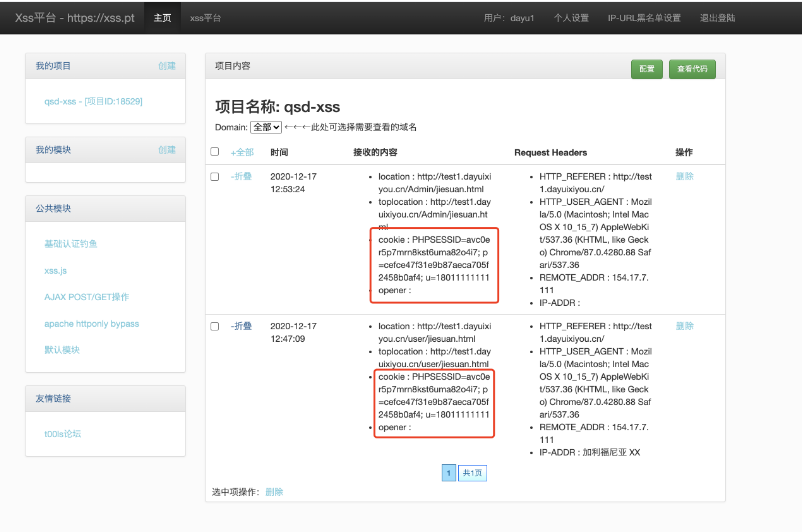The image size is (802, 532).
Task: Click the 用户: dayu1 label
Action: [x=509, y=18]
